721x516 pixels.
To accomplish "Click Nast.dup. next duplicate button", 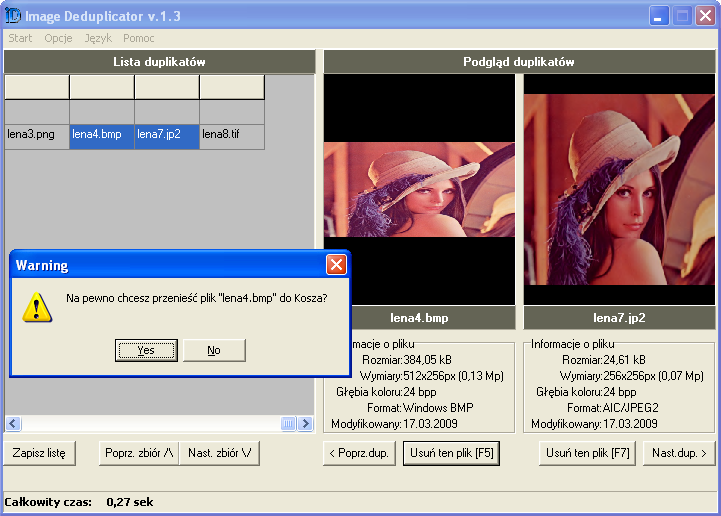I will [x=679, y=453].
